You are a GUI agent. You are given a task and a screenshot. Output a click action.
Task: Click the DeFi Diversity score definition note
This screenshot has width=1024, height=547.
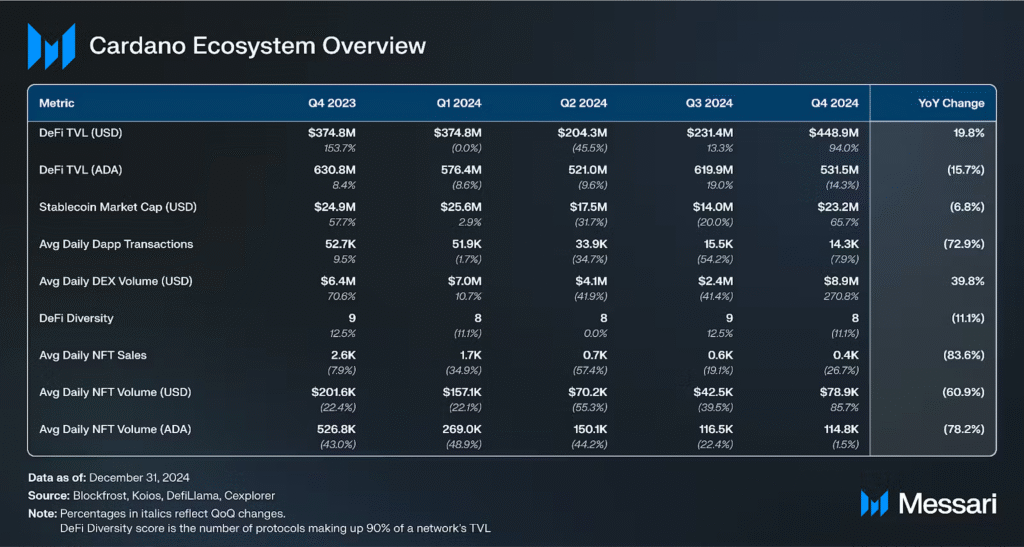tap(275, 527)
